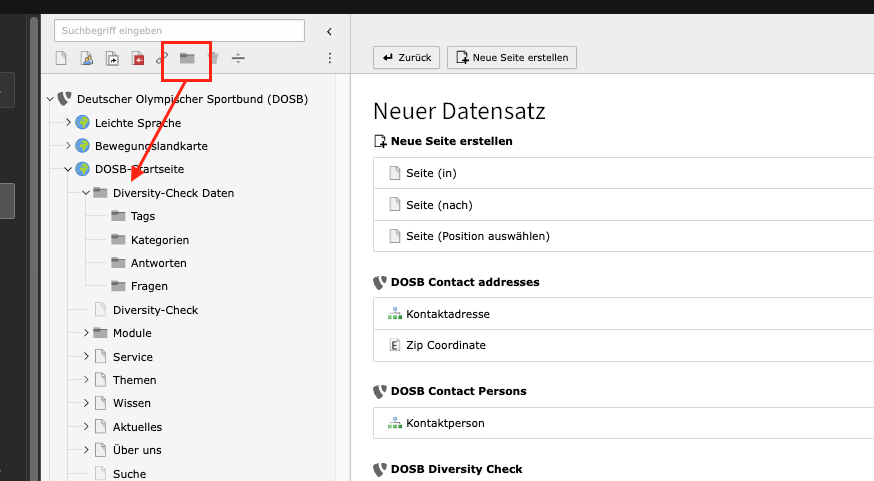Image resolution: width=874 pixels, height=481 pixels.
Task: Click page icon beside Über uns
Action: [100, 449]
